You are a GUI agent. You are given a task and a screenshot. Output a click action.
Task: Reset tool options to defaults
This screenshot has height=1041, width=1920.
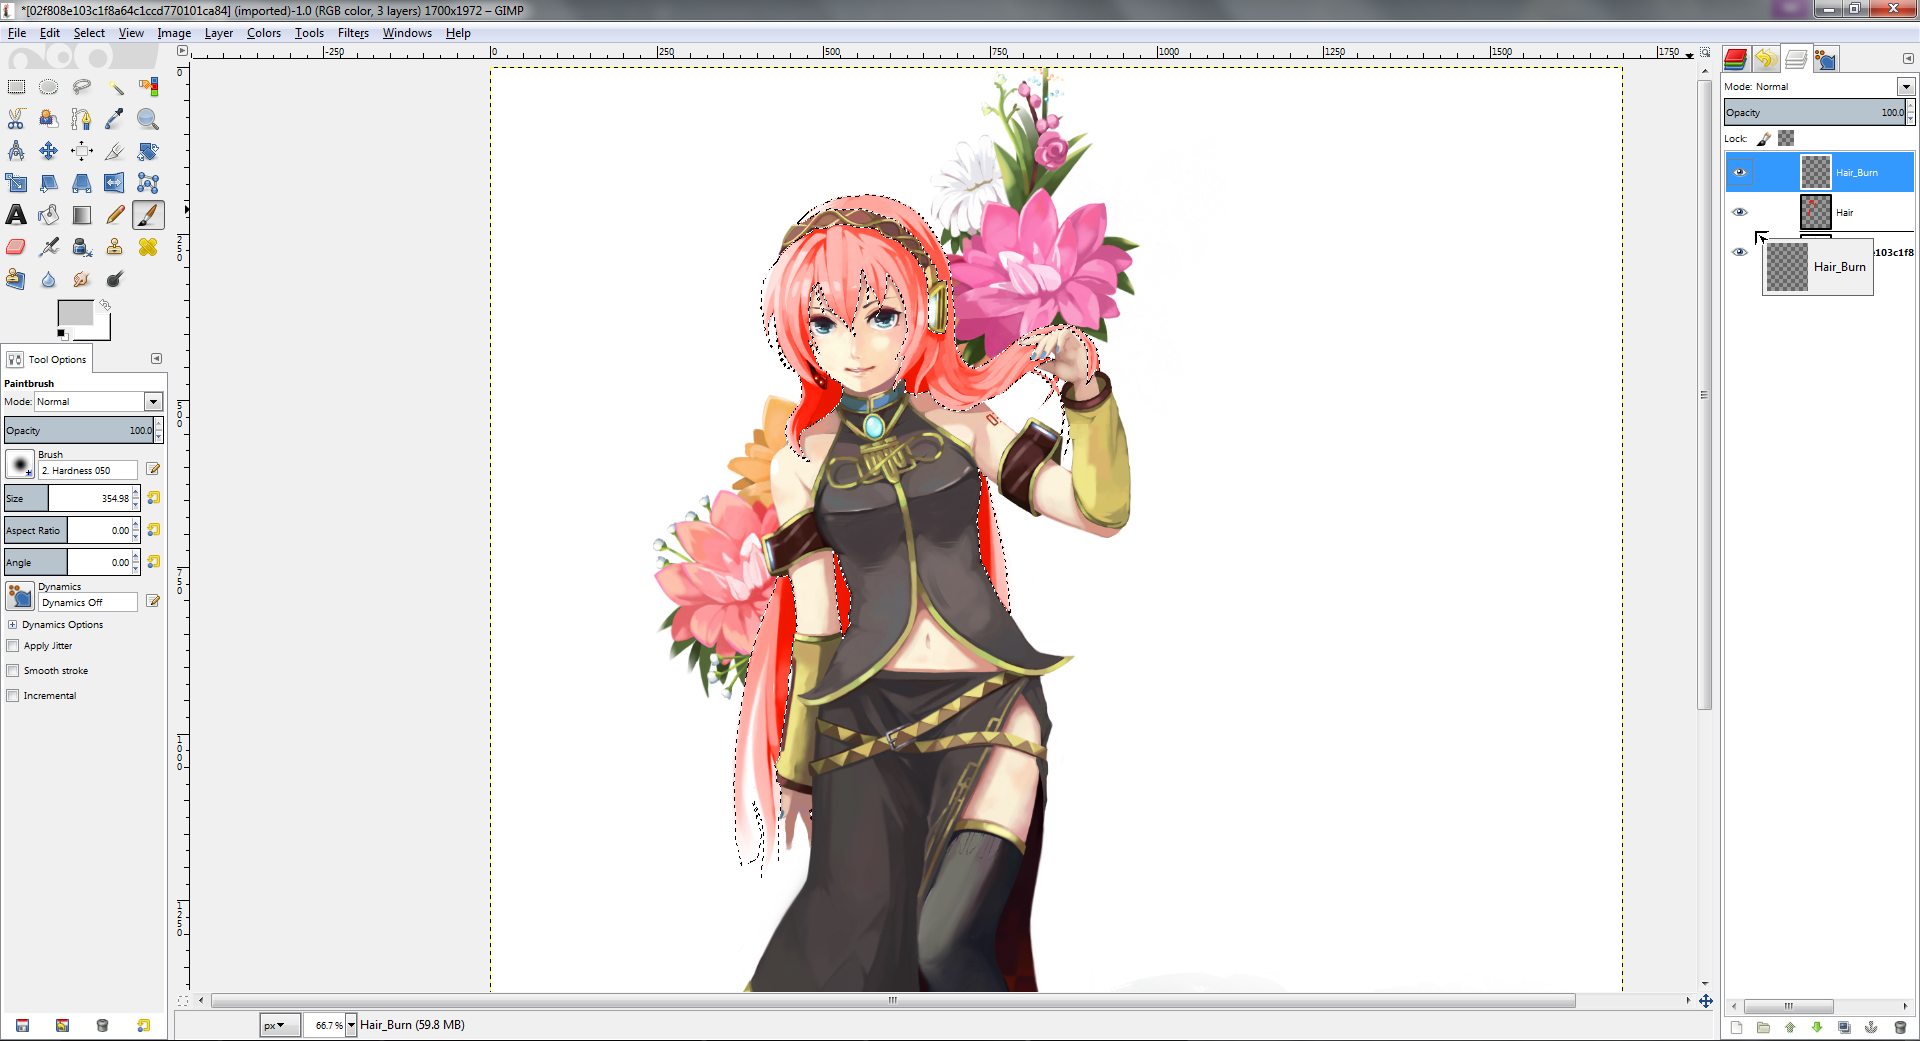[x=143, y=1025]
